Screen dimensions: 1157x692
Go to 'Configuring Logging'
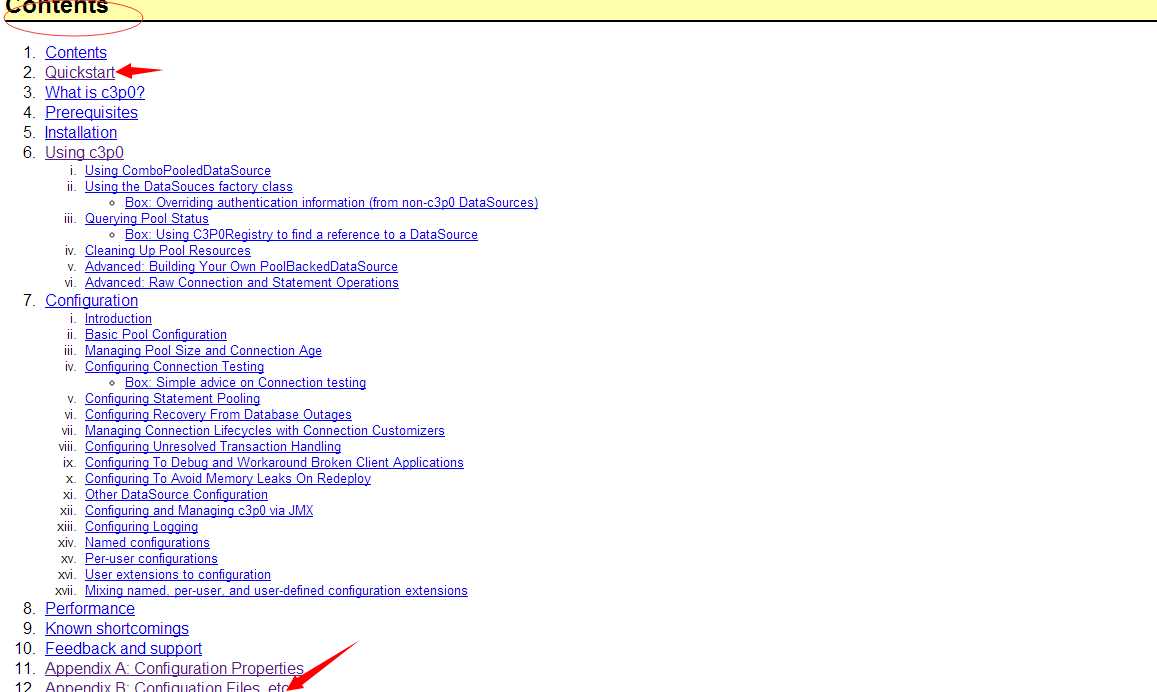point(141,527)
